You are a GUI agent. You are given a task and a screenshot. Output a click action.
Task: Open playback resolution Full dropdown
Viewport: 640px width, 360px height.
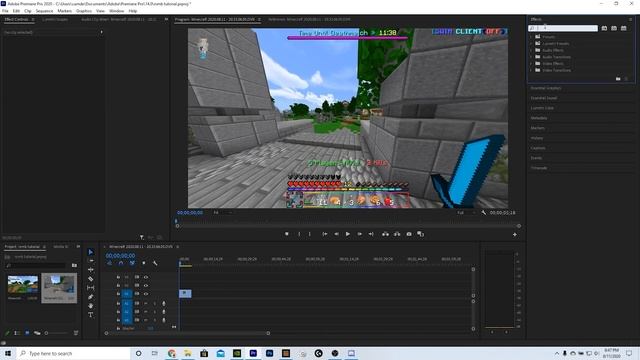coord(466,213)
